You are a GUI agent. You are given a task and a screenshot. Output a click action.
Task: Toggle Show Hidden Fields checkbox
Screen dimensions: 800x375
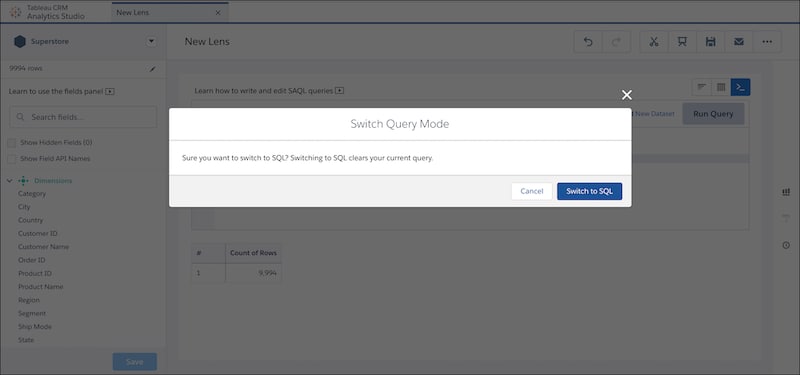[12, 143]
